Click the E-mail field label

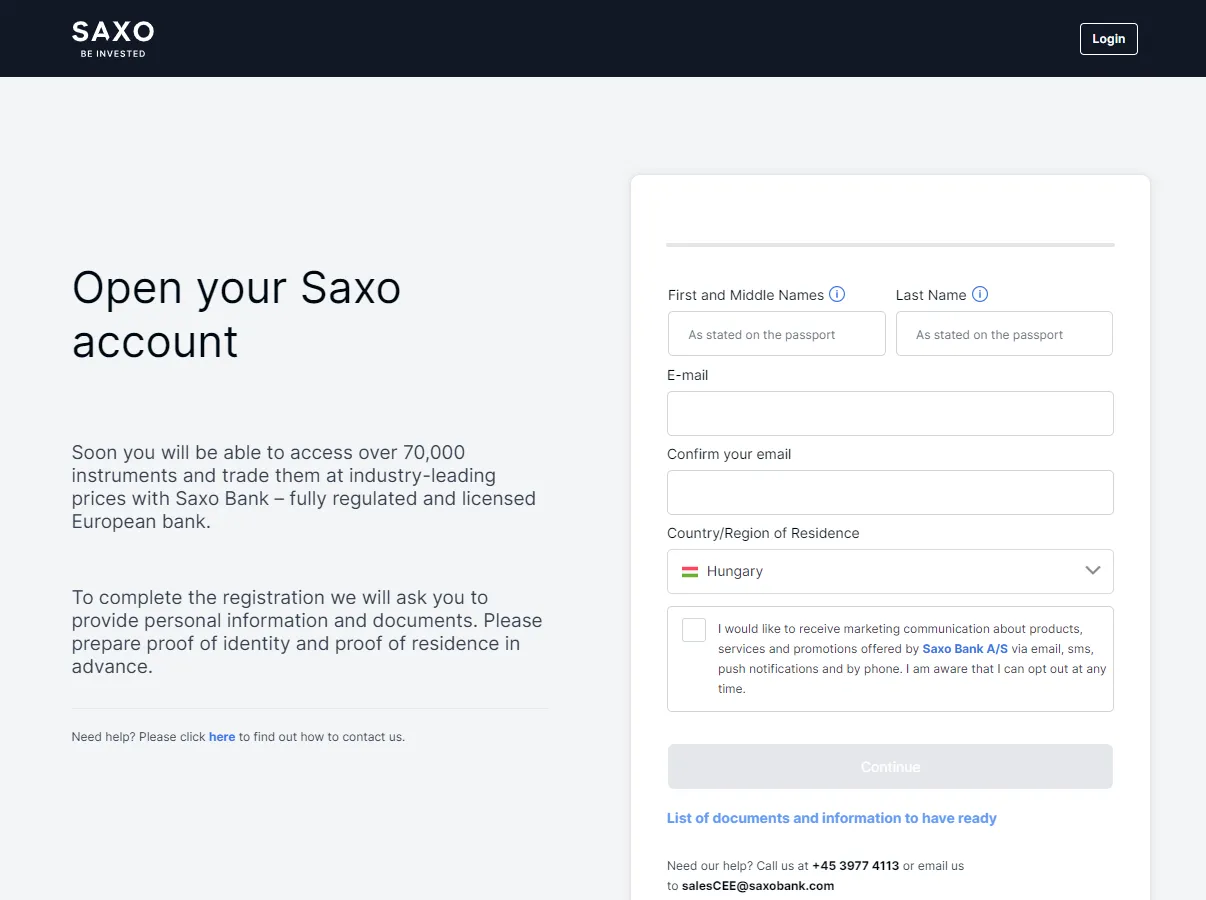pos(688,375)
